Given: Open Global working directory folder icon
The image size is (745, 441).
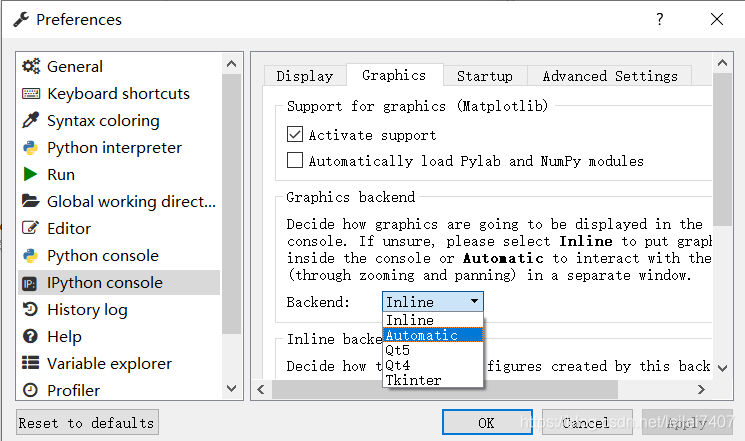Looking at the screenshot, I should coord(31,201).
